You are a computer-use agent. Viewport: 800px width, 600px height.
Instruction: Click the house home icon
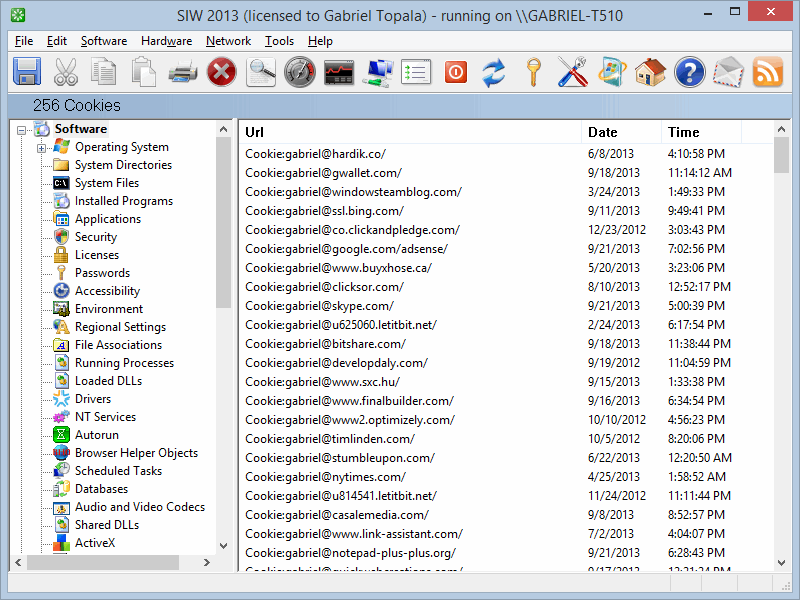click(x=650, y=72)
